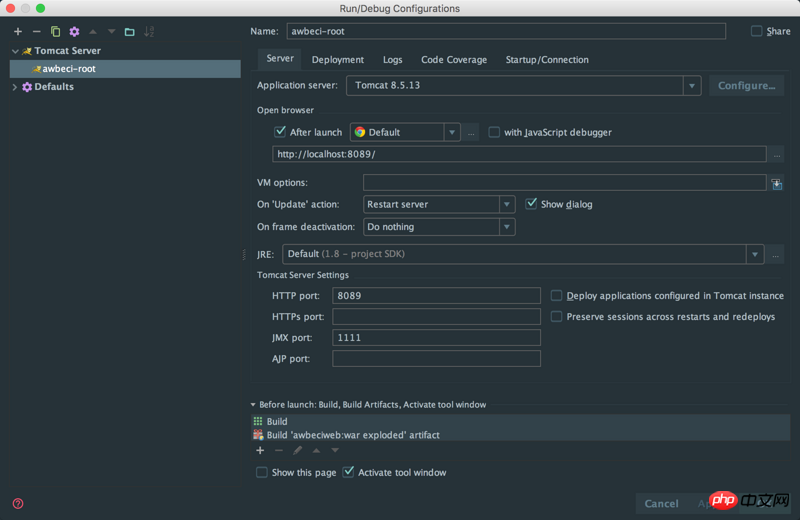The width and height of the screenshot is (800, 520).
Task: Open edit defaults gear icon in toolbar
Action: [x=74, y=32]
